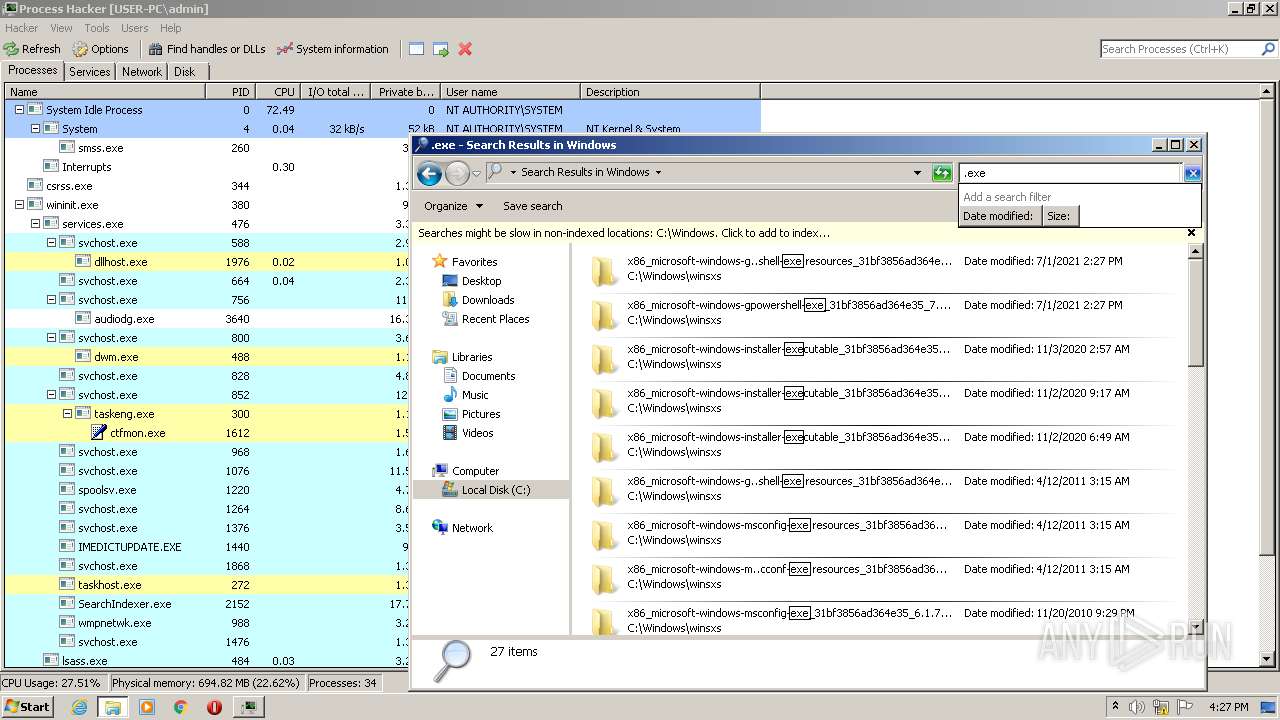Sort by User name column
Viewport: 1280px width, 720px height.
coord(510,92)
